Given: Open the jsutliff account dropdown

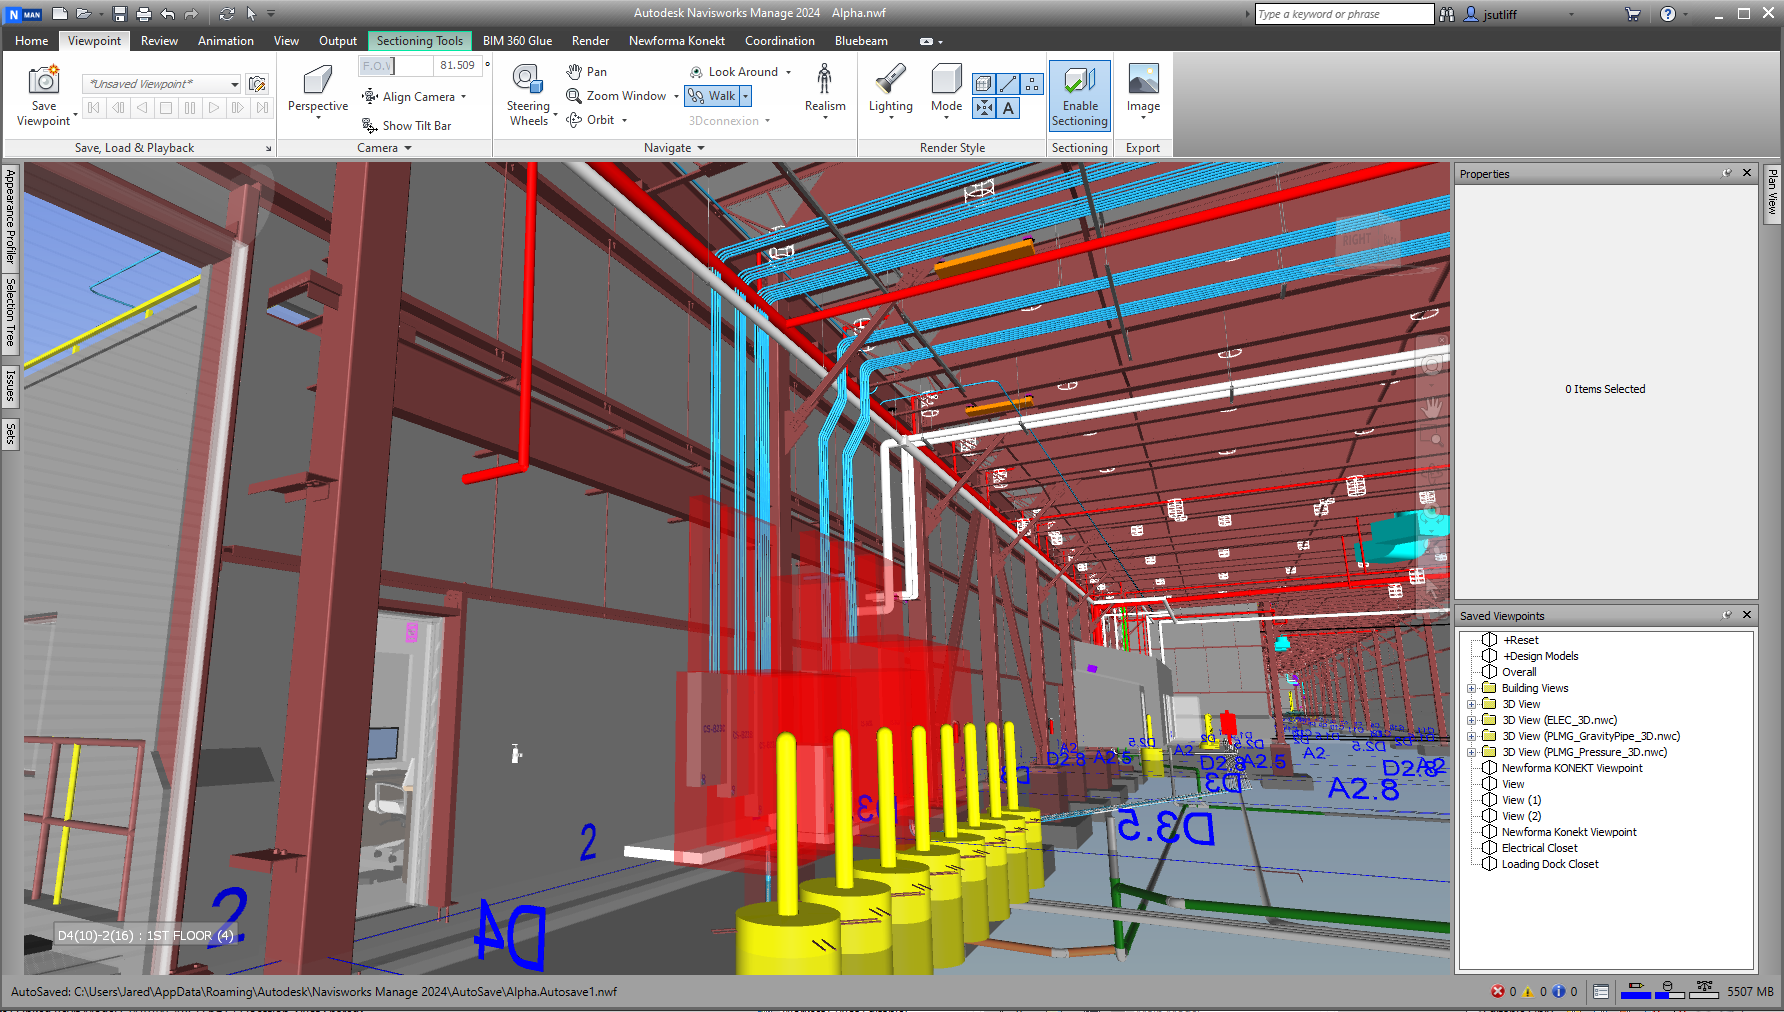Looking at the screenshot, I should (x=1571, y=14).
